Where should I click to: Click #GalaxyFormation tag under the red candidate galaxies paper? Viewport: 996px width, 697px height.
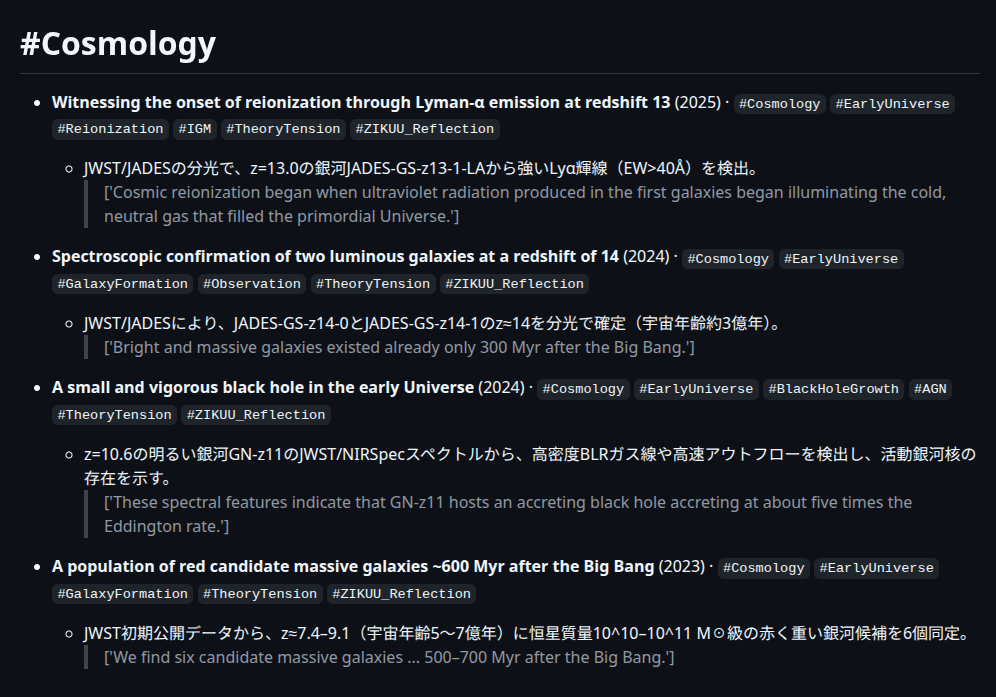(123, 594)
